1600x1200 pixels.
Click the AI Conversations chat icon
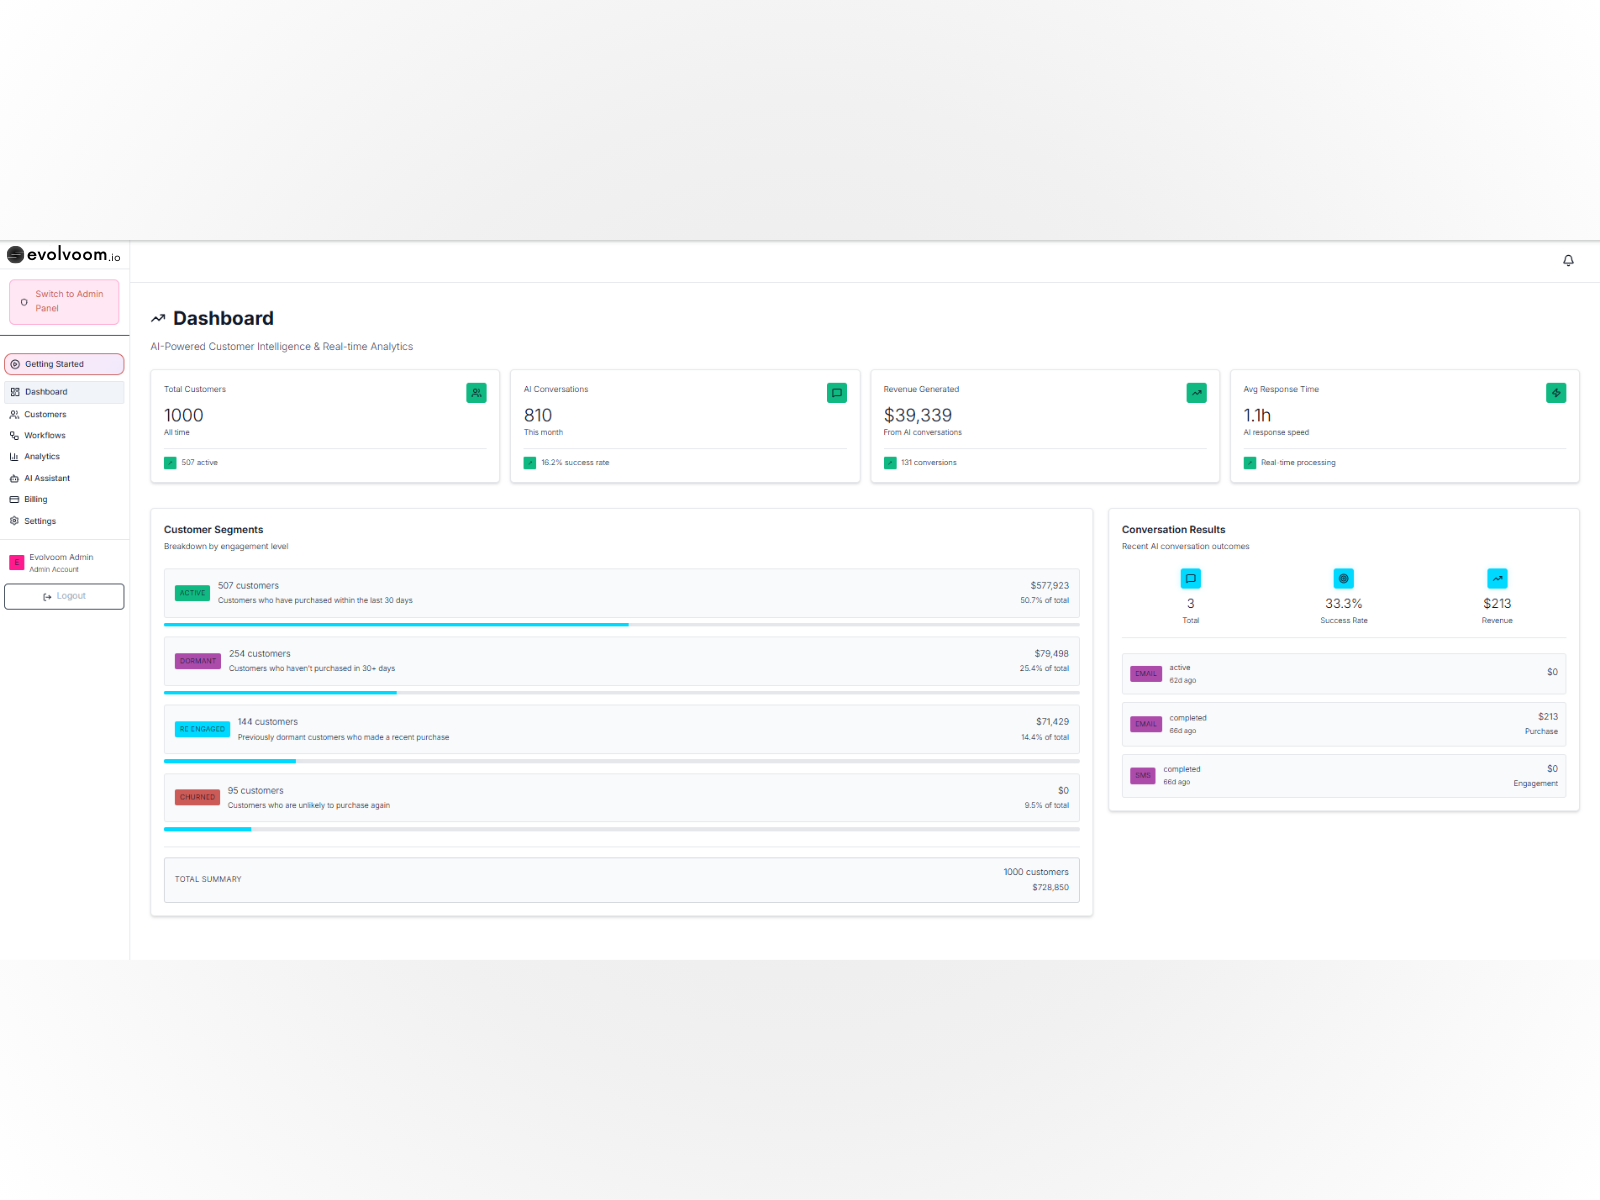coord(837,393)
